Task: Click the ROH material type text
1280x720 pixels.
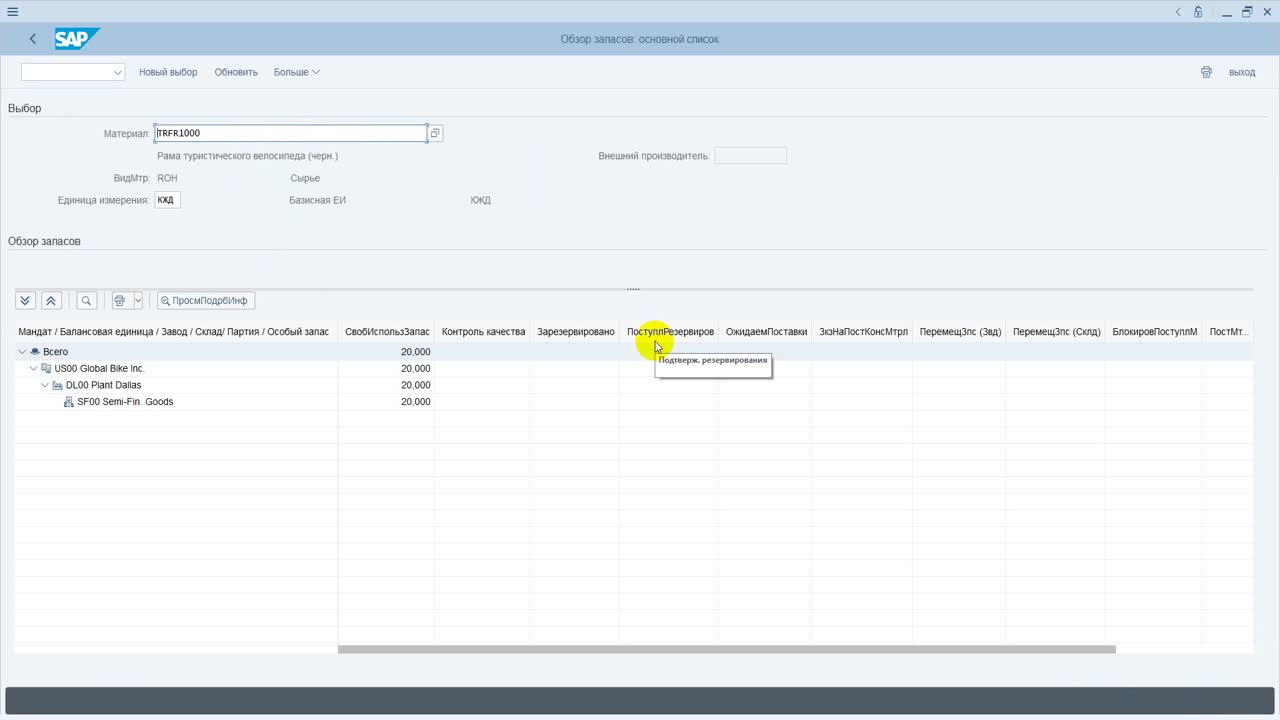Action: coord(167,178)
